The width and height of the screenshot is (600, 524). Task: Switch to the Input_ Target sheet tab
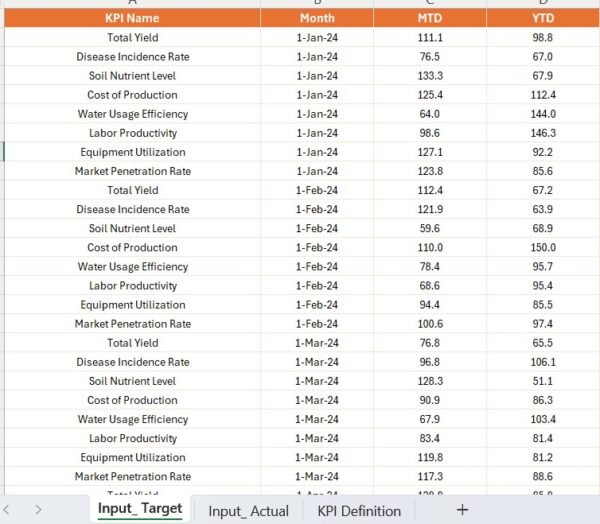tap(140, 509)
